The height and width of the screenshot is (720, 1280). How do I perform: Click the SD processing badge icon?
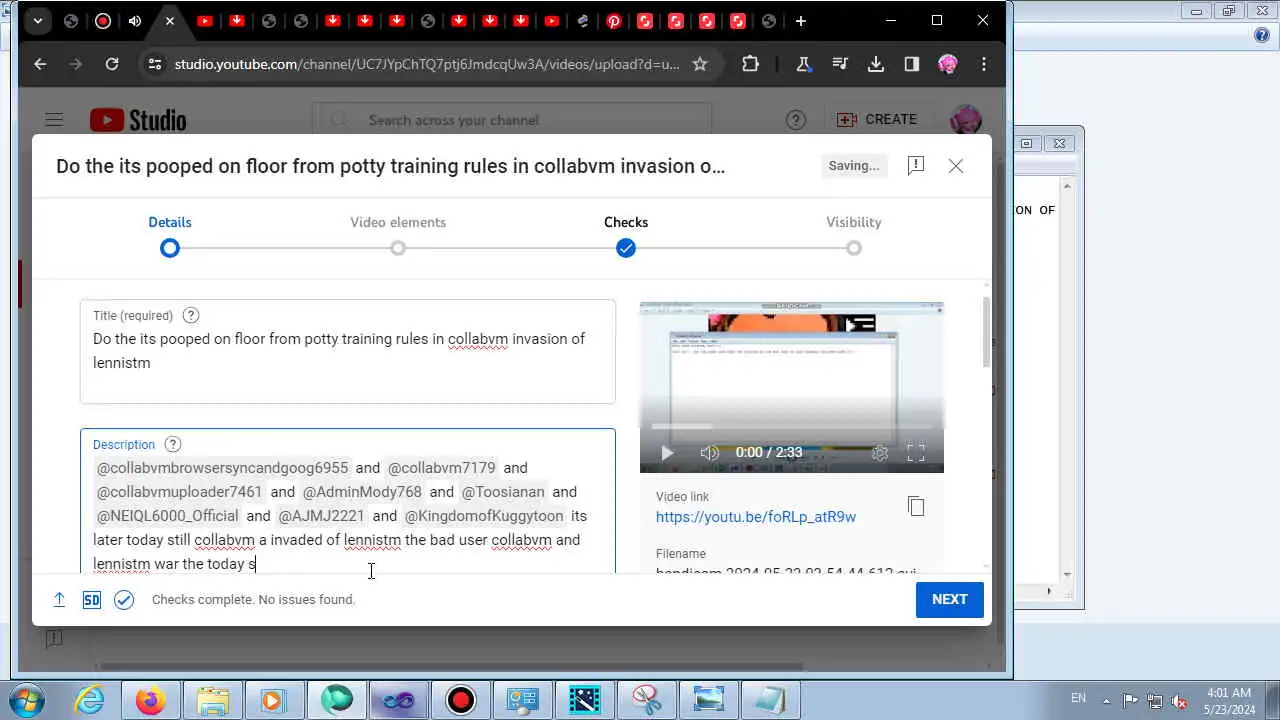pyautogui.click(x=91, y=599)
